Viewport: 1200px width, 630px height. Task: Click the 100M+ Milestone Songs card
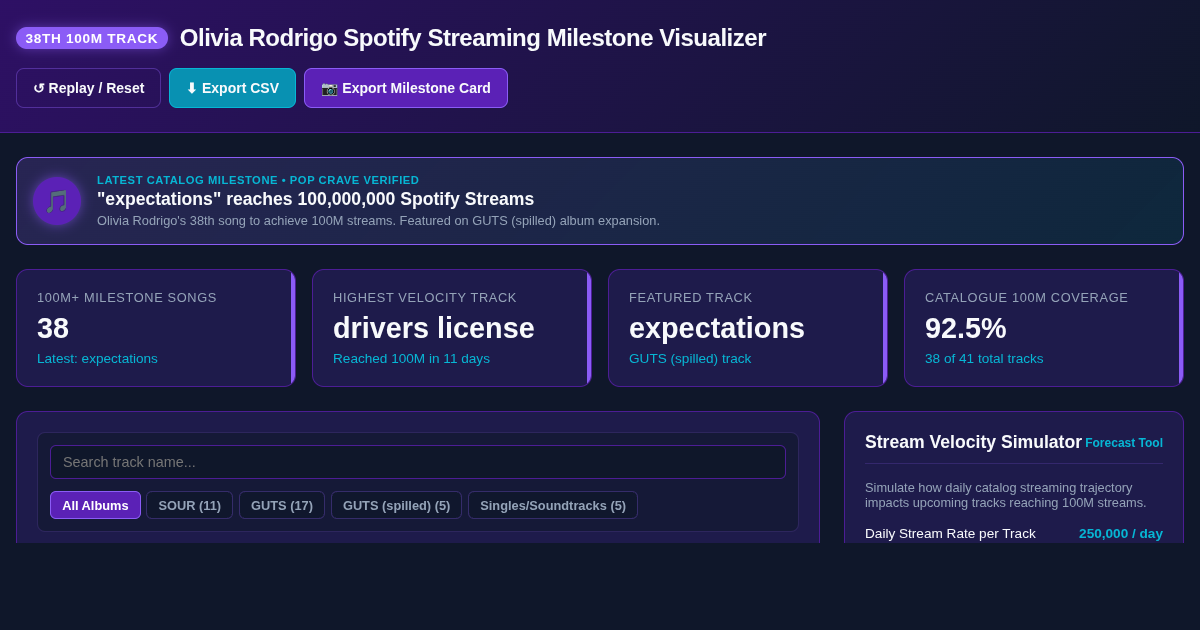(x=156, y=328)
